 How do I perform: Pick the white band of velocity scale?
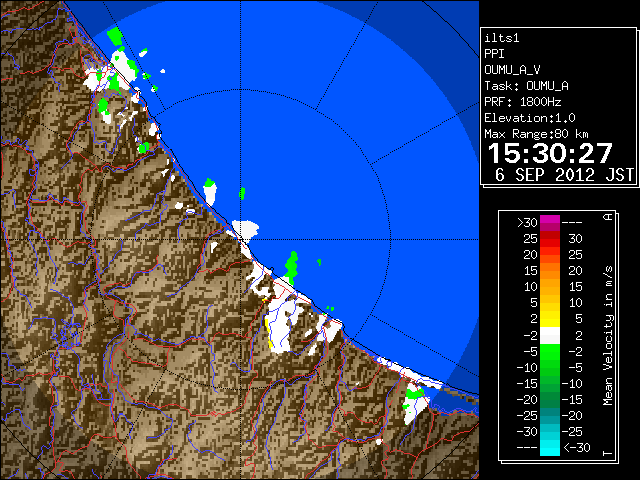(x=550, y=336)
